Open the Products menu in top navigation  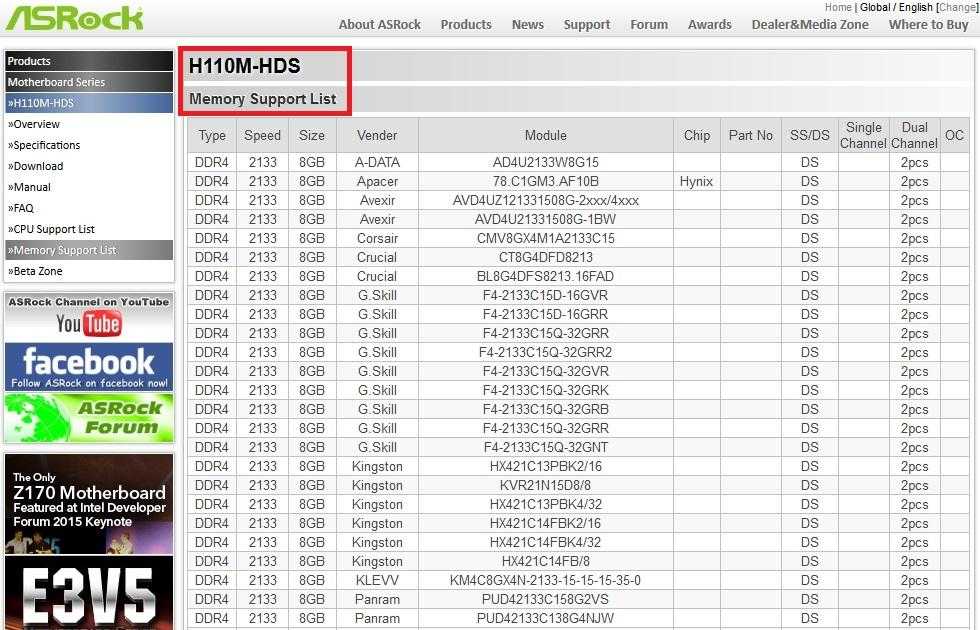(466, 25)
